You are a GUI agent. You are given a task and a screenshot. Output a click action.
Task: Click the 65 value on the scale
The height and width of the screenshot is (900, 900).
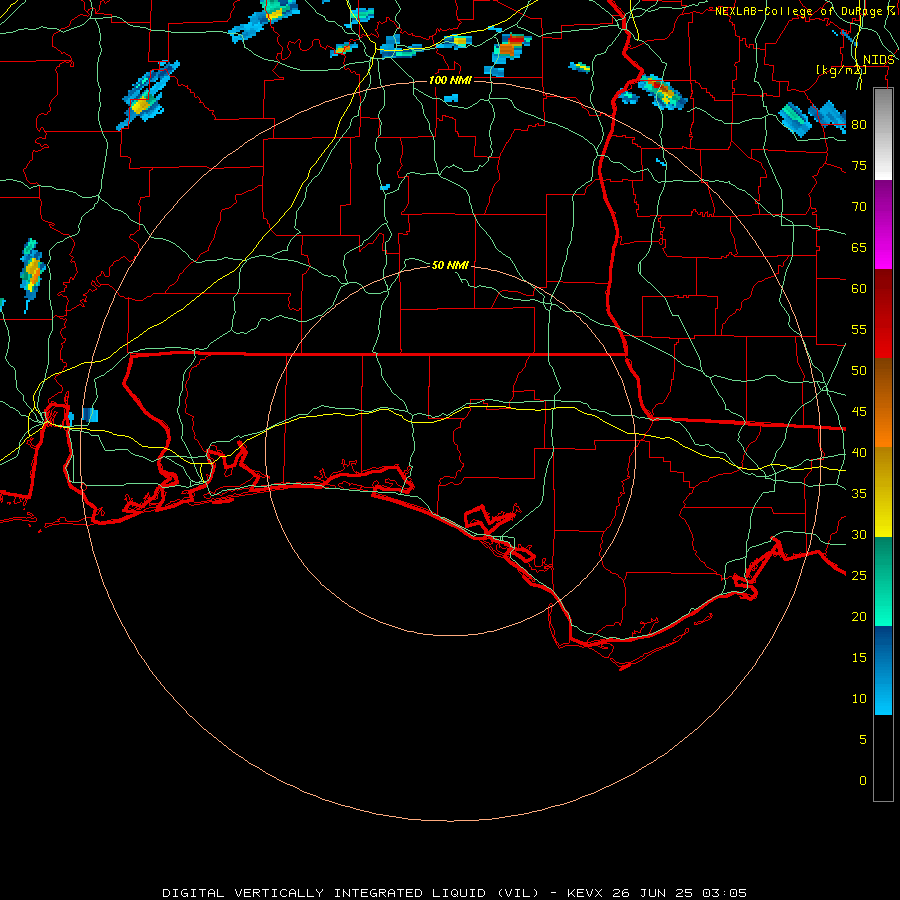click(x=859, y=247)
